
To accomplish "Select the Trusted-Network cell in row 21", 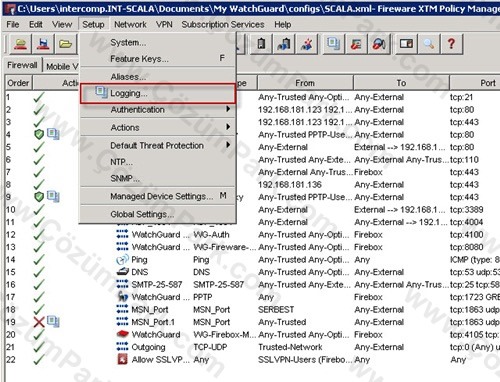I will 290,347.
